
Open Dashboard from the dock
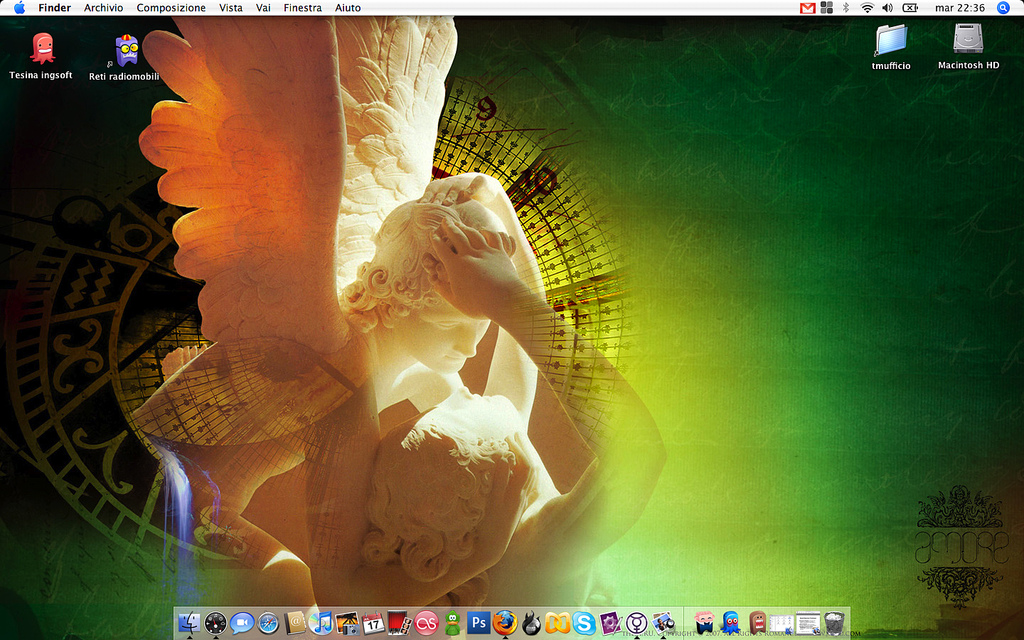216,623
